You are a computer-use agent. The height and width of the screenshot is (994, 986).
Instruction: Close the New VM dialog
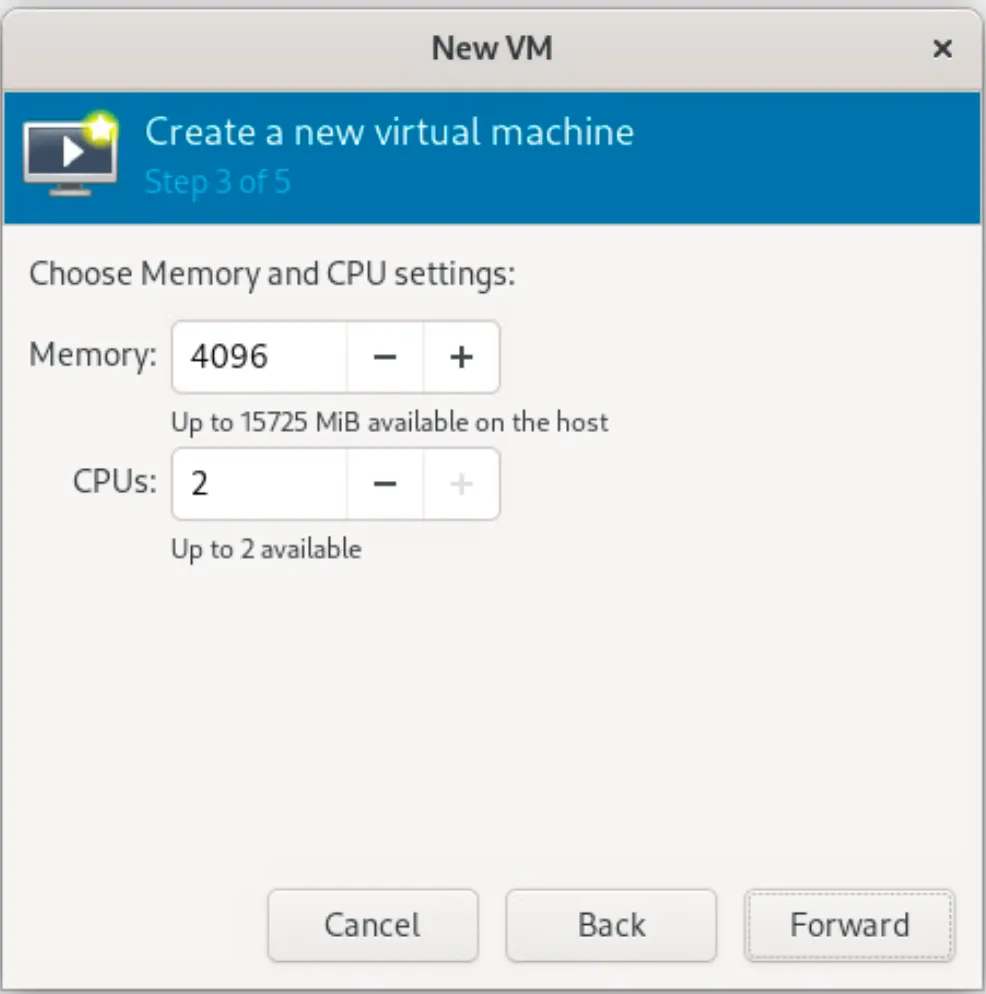[942, 48]
